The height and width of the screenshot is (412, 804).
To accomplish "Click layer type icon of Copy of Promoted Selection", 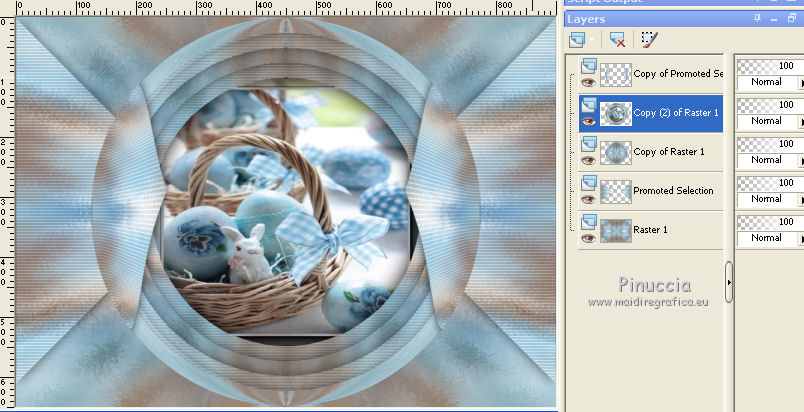I will coord(589,66).
